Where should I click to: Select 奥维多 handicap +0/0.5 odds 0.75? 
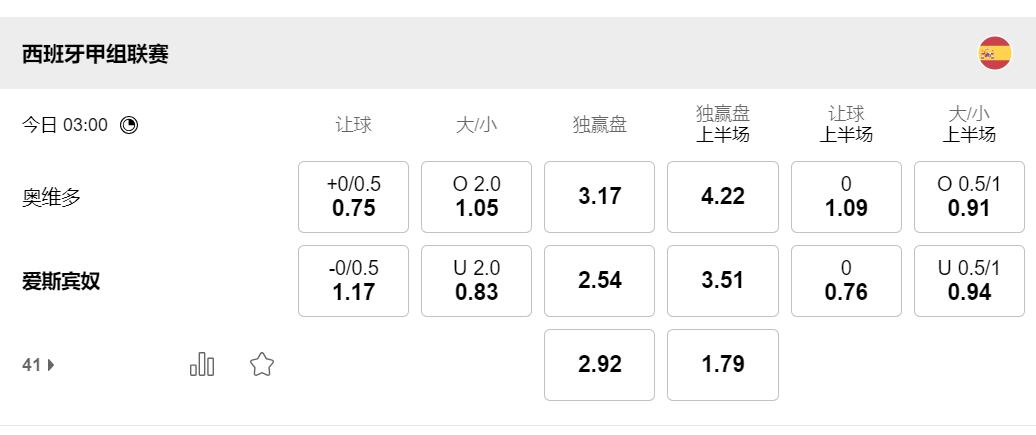tap(353, 197)
